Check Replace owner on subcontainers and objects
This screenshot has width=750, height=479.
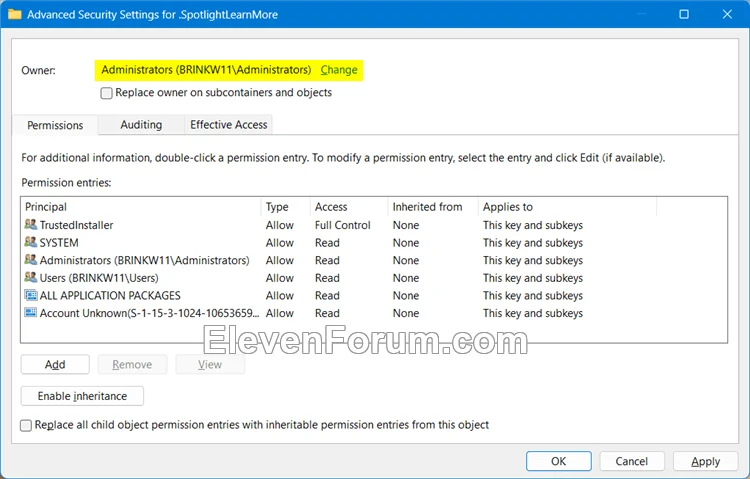(x=107, y=93)
